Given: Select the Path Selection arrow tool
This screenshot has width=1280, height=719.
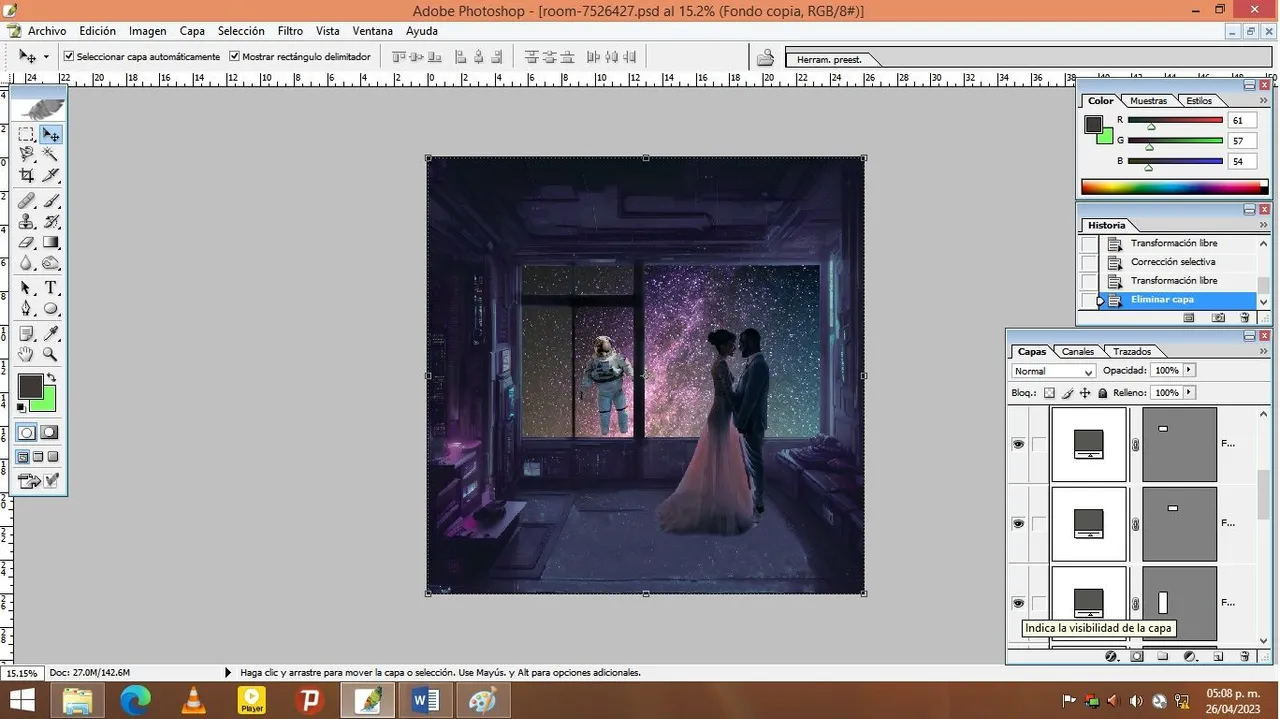Looking at the screenshot, I should [x=27, y=288].
